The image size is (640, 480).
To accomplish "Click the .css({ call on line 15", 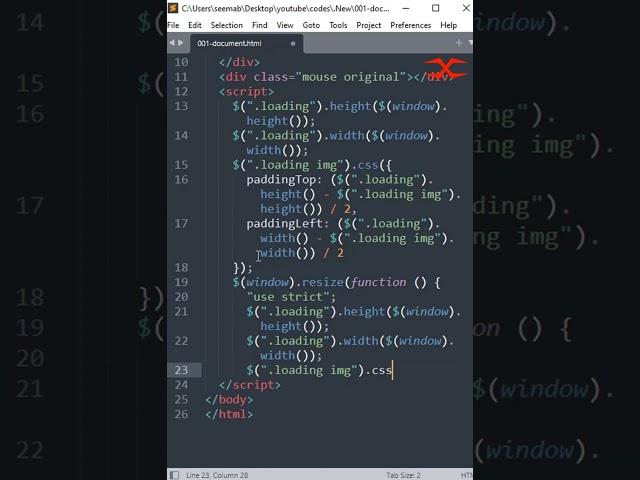I will [371, 165].
